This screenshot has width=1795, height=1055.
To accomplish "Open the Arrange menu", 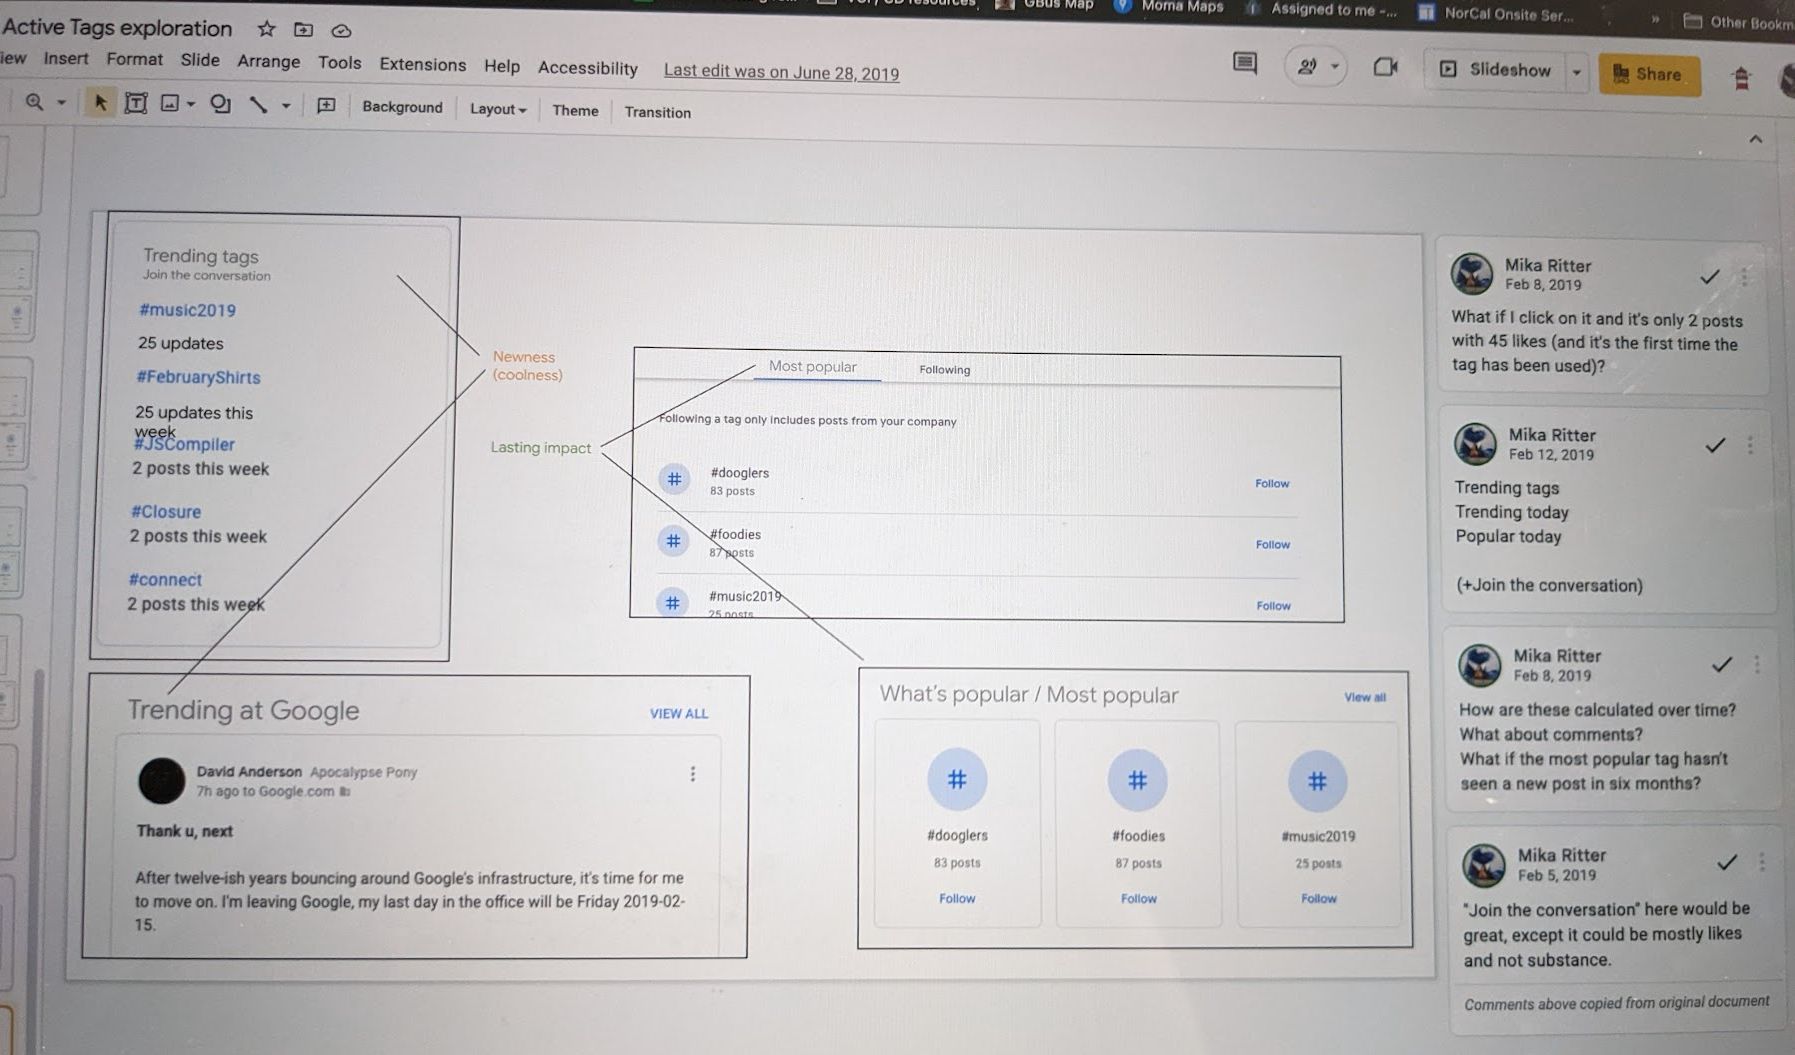I will tap(268, 61).
